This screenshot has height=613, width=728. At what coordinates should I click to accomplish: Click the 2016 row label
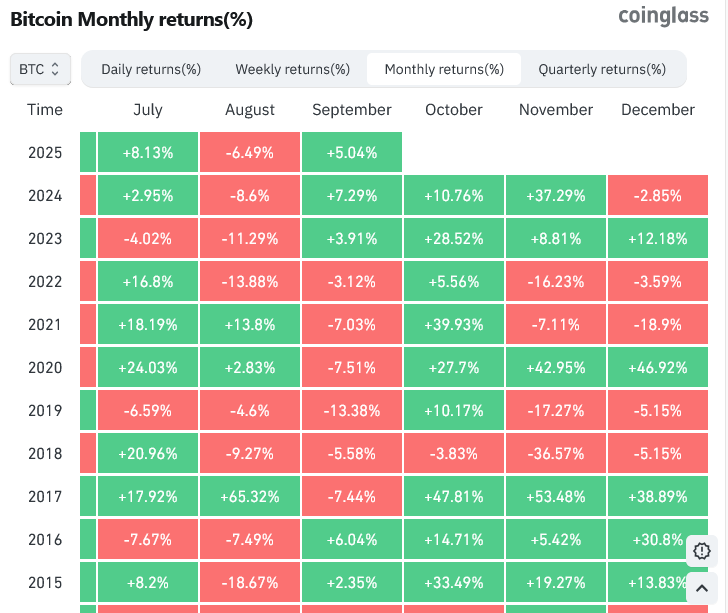click(x=45, y=539)
